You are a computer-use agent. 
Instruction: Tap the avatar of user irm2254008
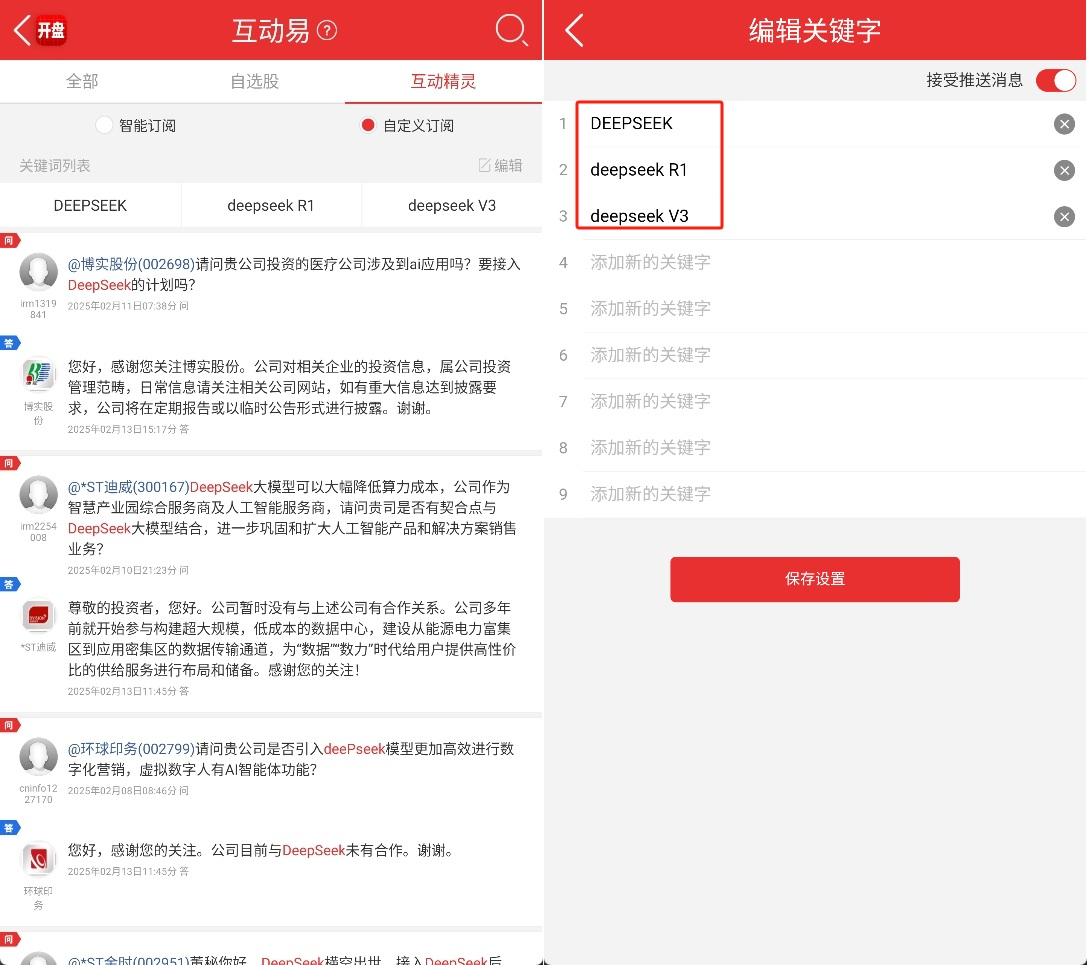[x=38, y=494]
